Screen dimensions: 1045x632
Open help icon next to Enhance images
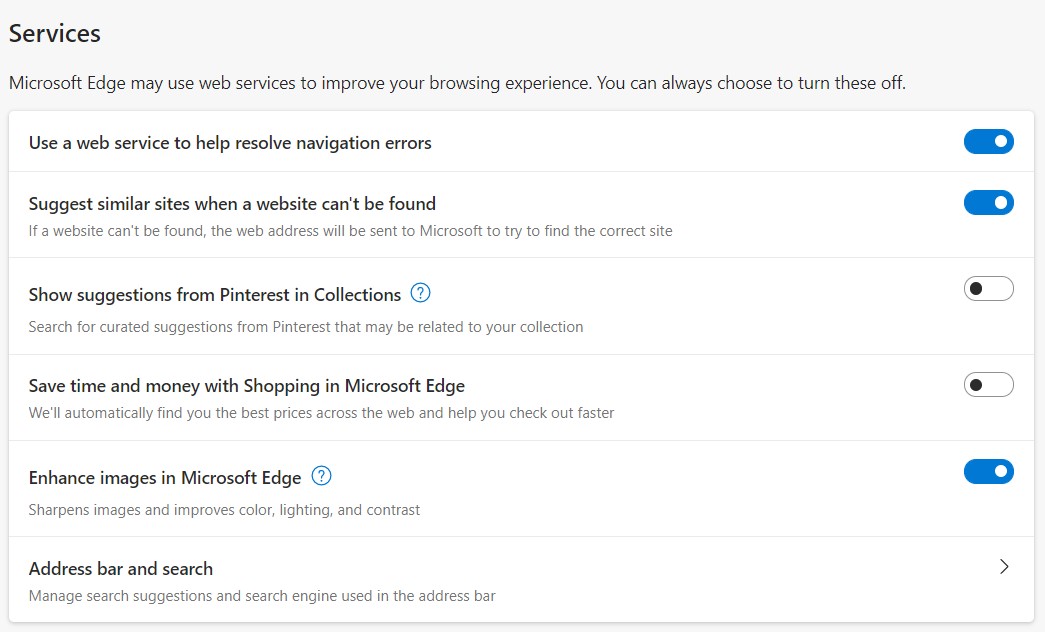pyautogui.click(x=321, y=476)
